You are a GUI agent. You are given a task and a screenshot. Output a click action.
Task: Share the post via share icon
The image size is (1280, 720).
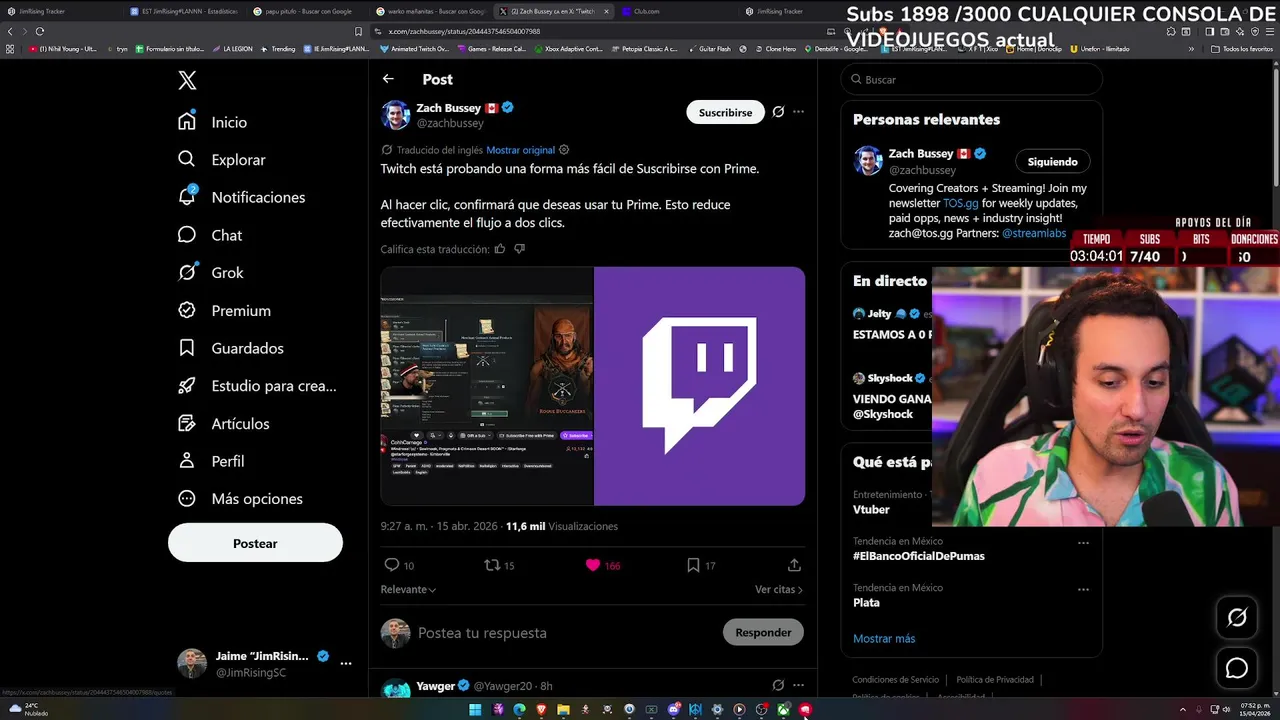click(794, 565)
